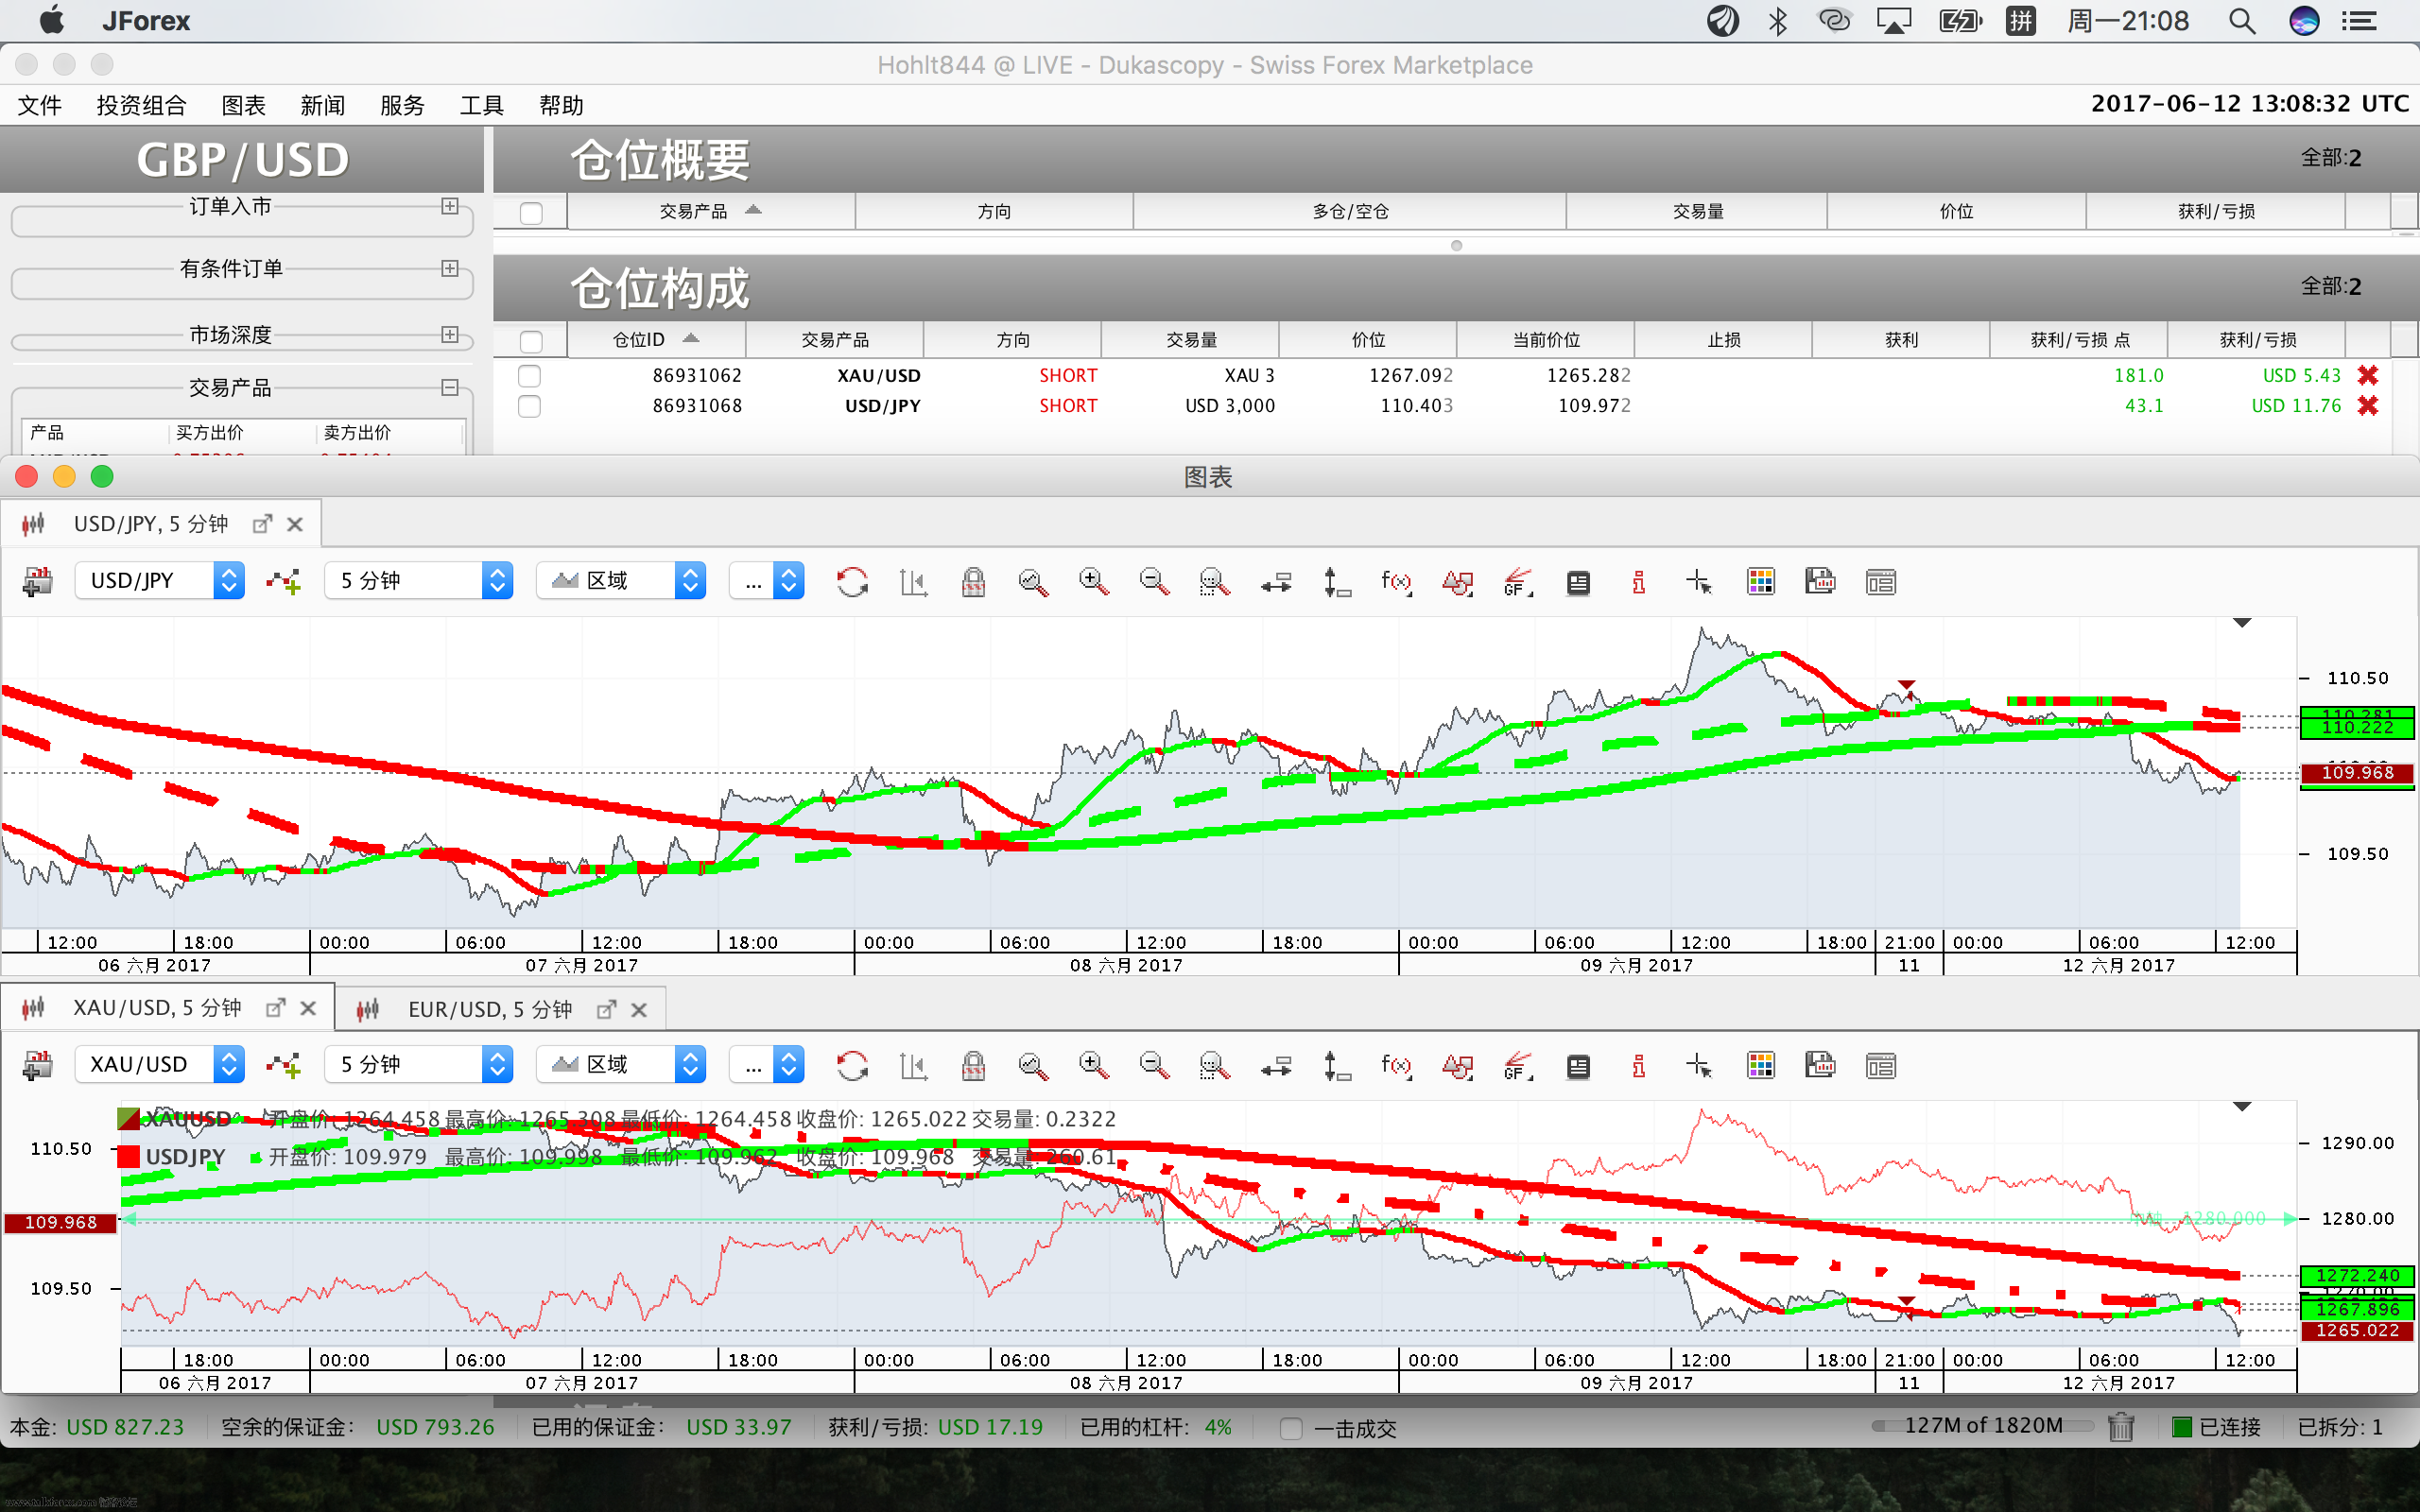Tick the checkbox for position 86931068

tap(529, 406)
